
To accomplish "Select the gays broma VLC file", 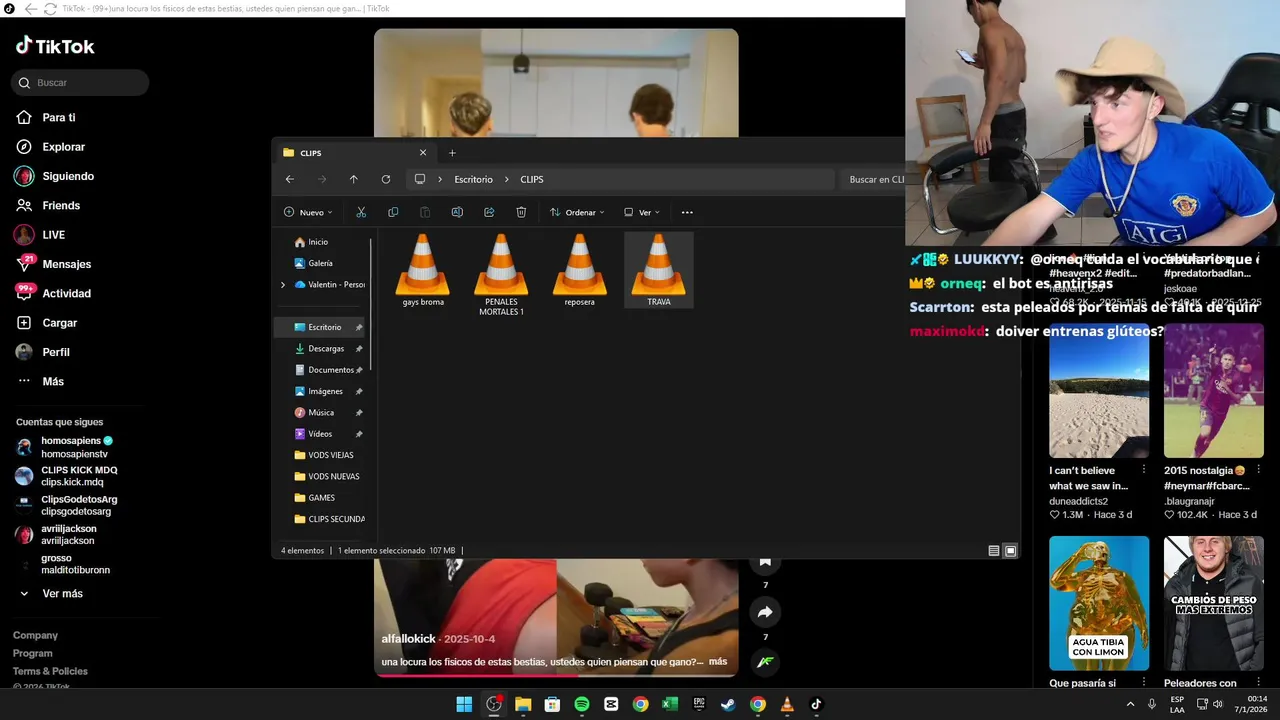I will (423, 270).
